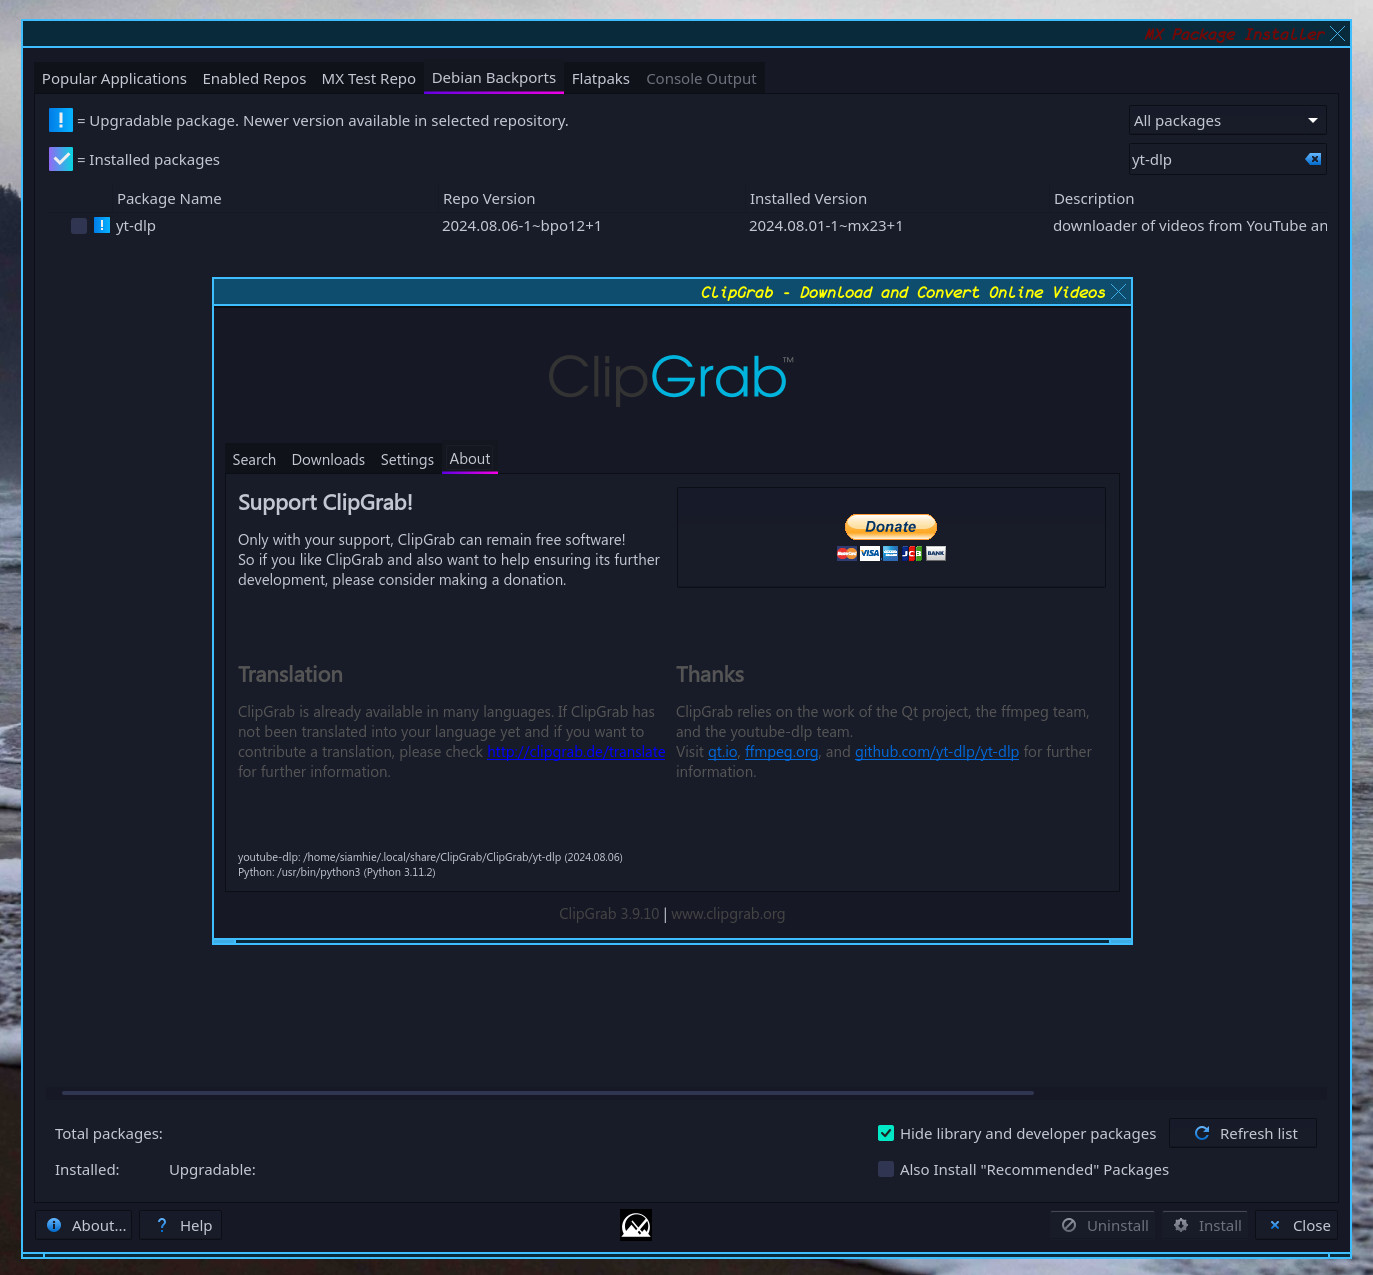The height and width of the screenshot is (1275, 1373).
Task: Sort by the Installed Version column header
Action: [808, 199]
